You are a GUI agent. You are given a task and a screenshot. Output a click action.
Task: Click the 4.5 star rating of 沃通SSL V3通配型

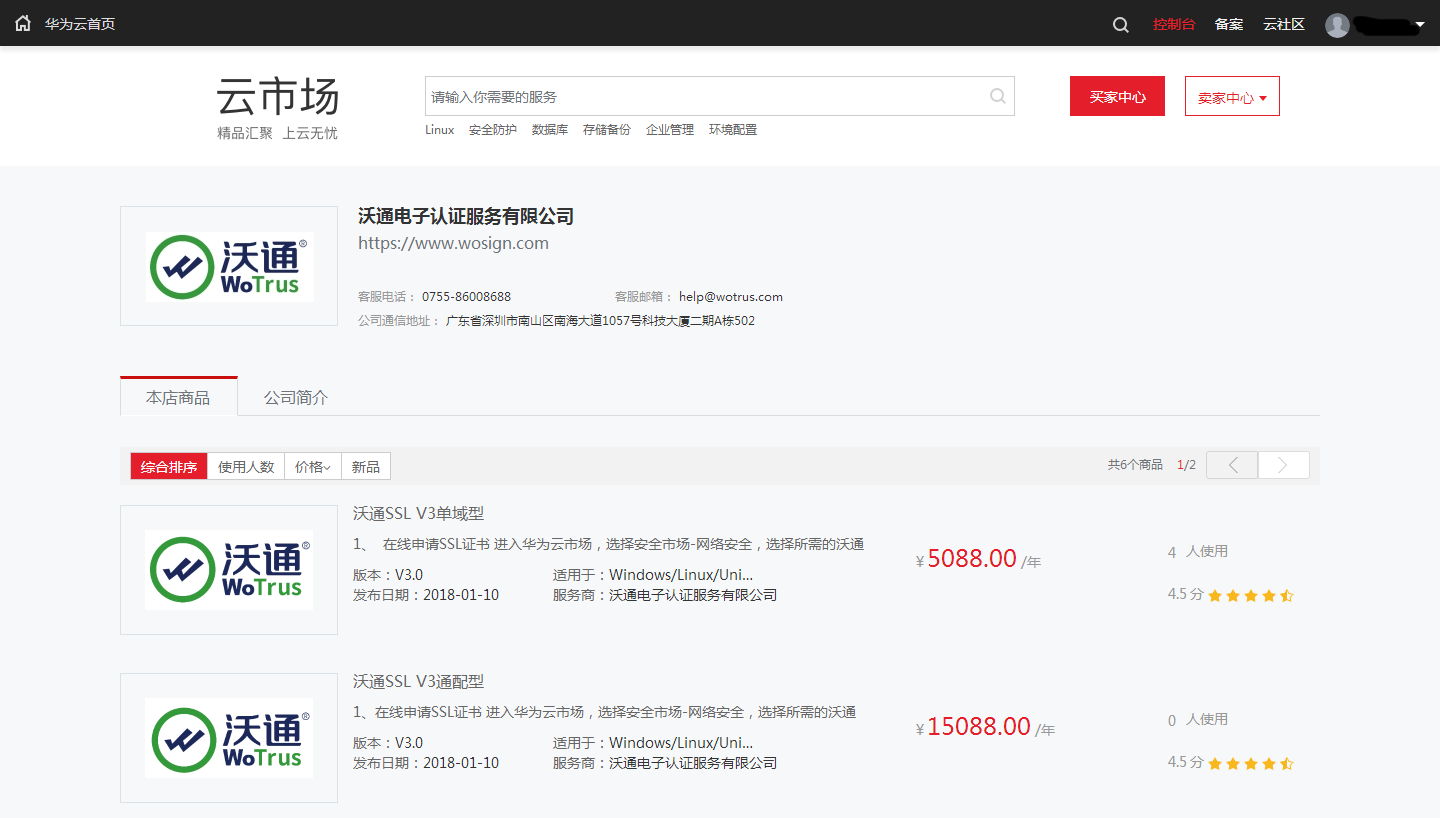tap(1250, 763)
